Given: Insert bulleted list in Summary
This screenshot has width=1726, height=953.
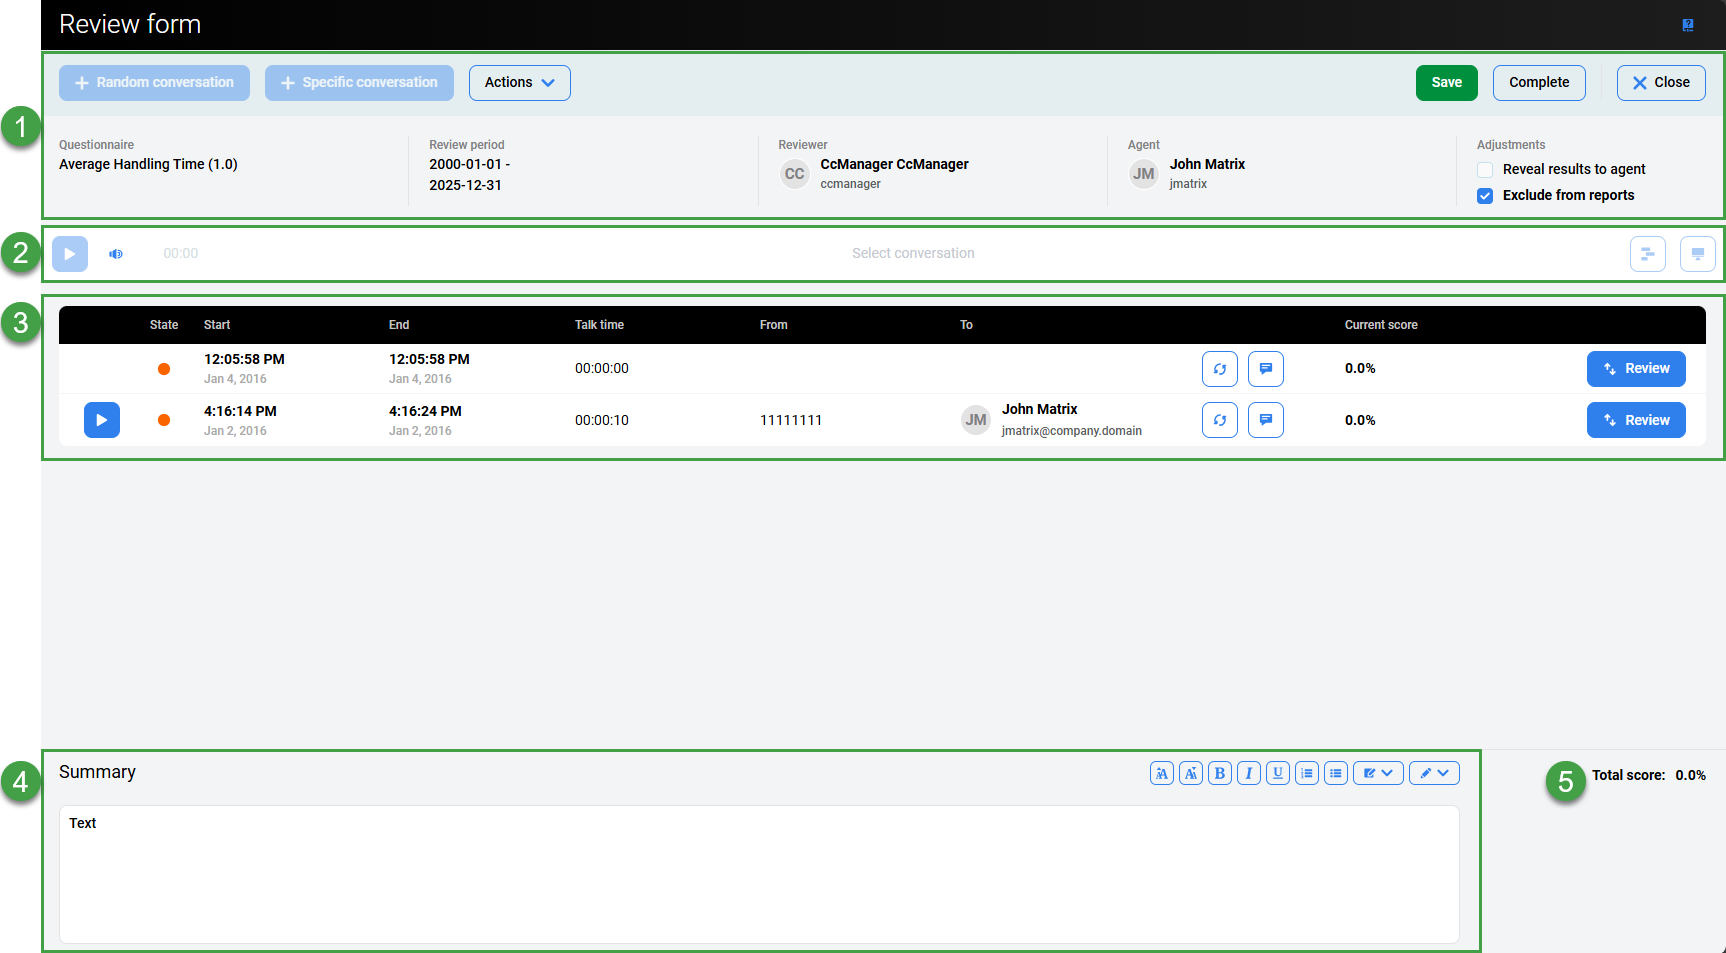Looking at the screenshot, I should coord(1335,773).
